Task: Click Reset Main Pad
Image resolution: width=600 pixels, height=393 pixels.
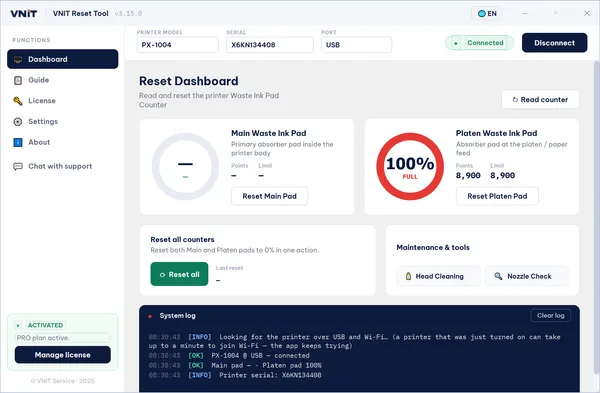Action: click(x=269, y=196)
